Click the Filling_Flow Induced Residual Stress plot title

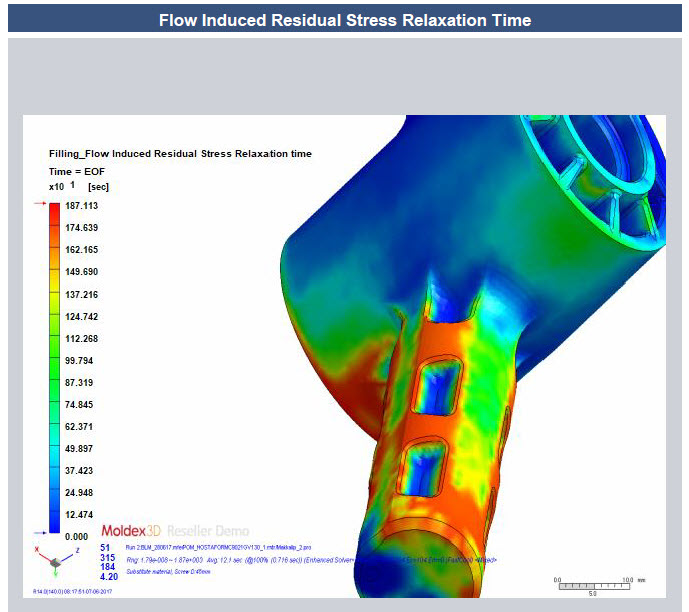pos(180,154)
